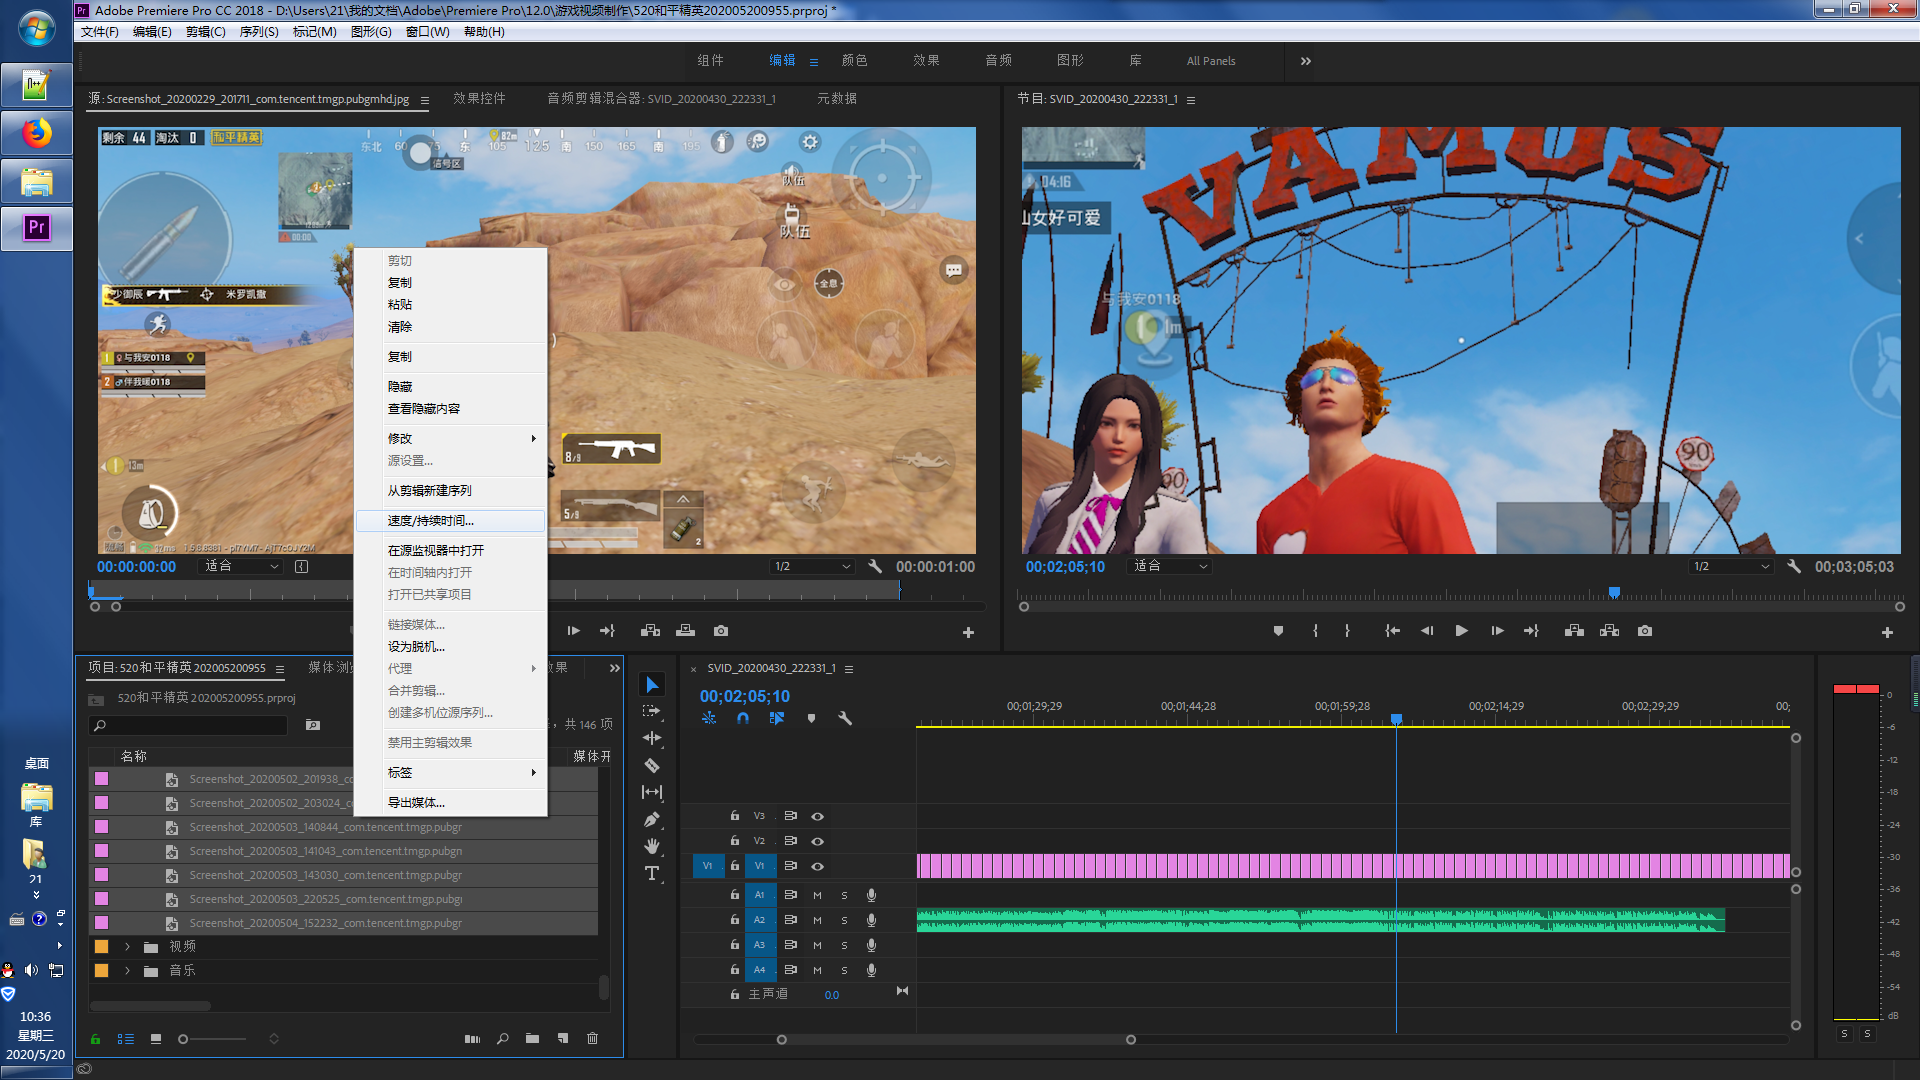Open Program monitor settings wrench
The width and height of the screenshot is (1920, 1080).
1794,566
